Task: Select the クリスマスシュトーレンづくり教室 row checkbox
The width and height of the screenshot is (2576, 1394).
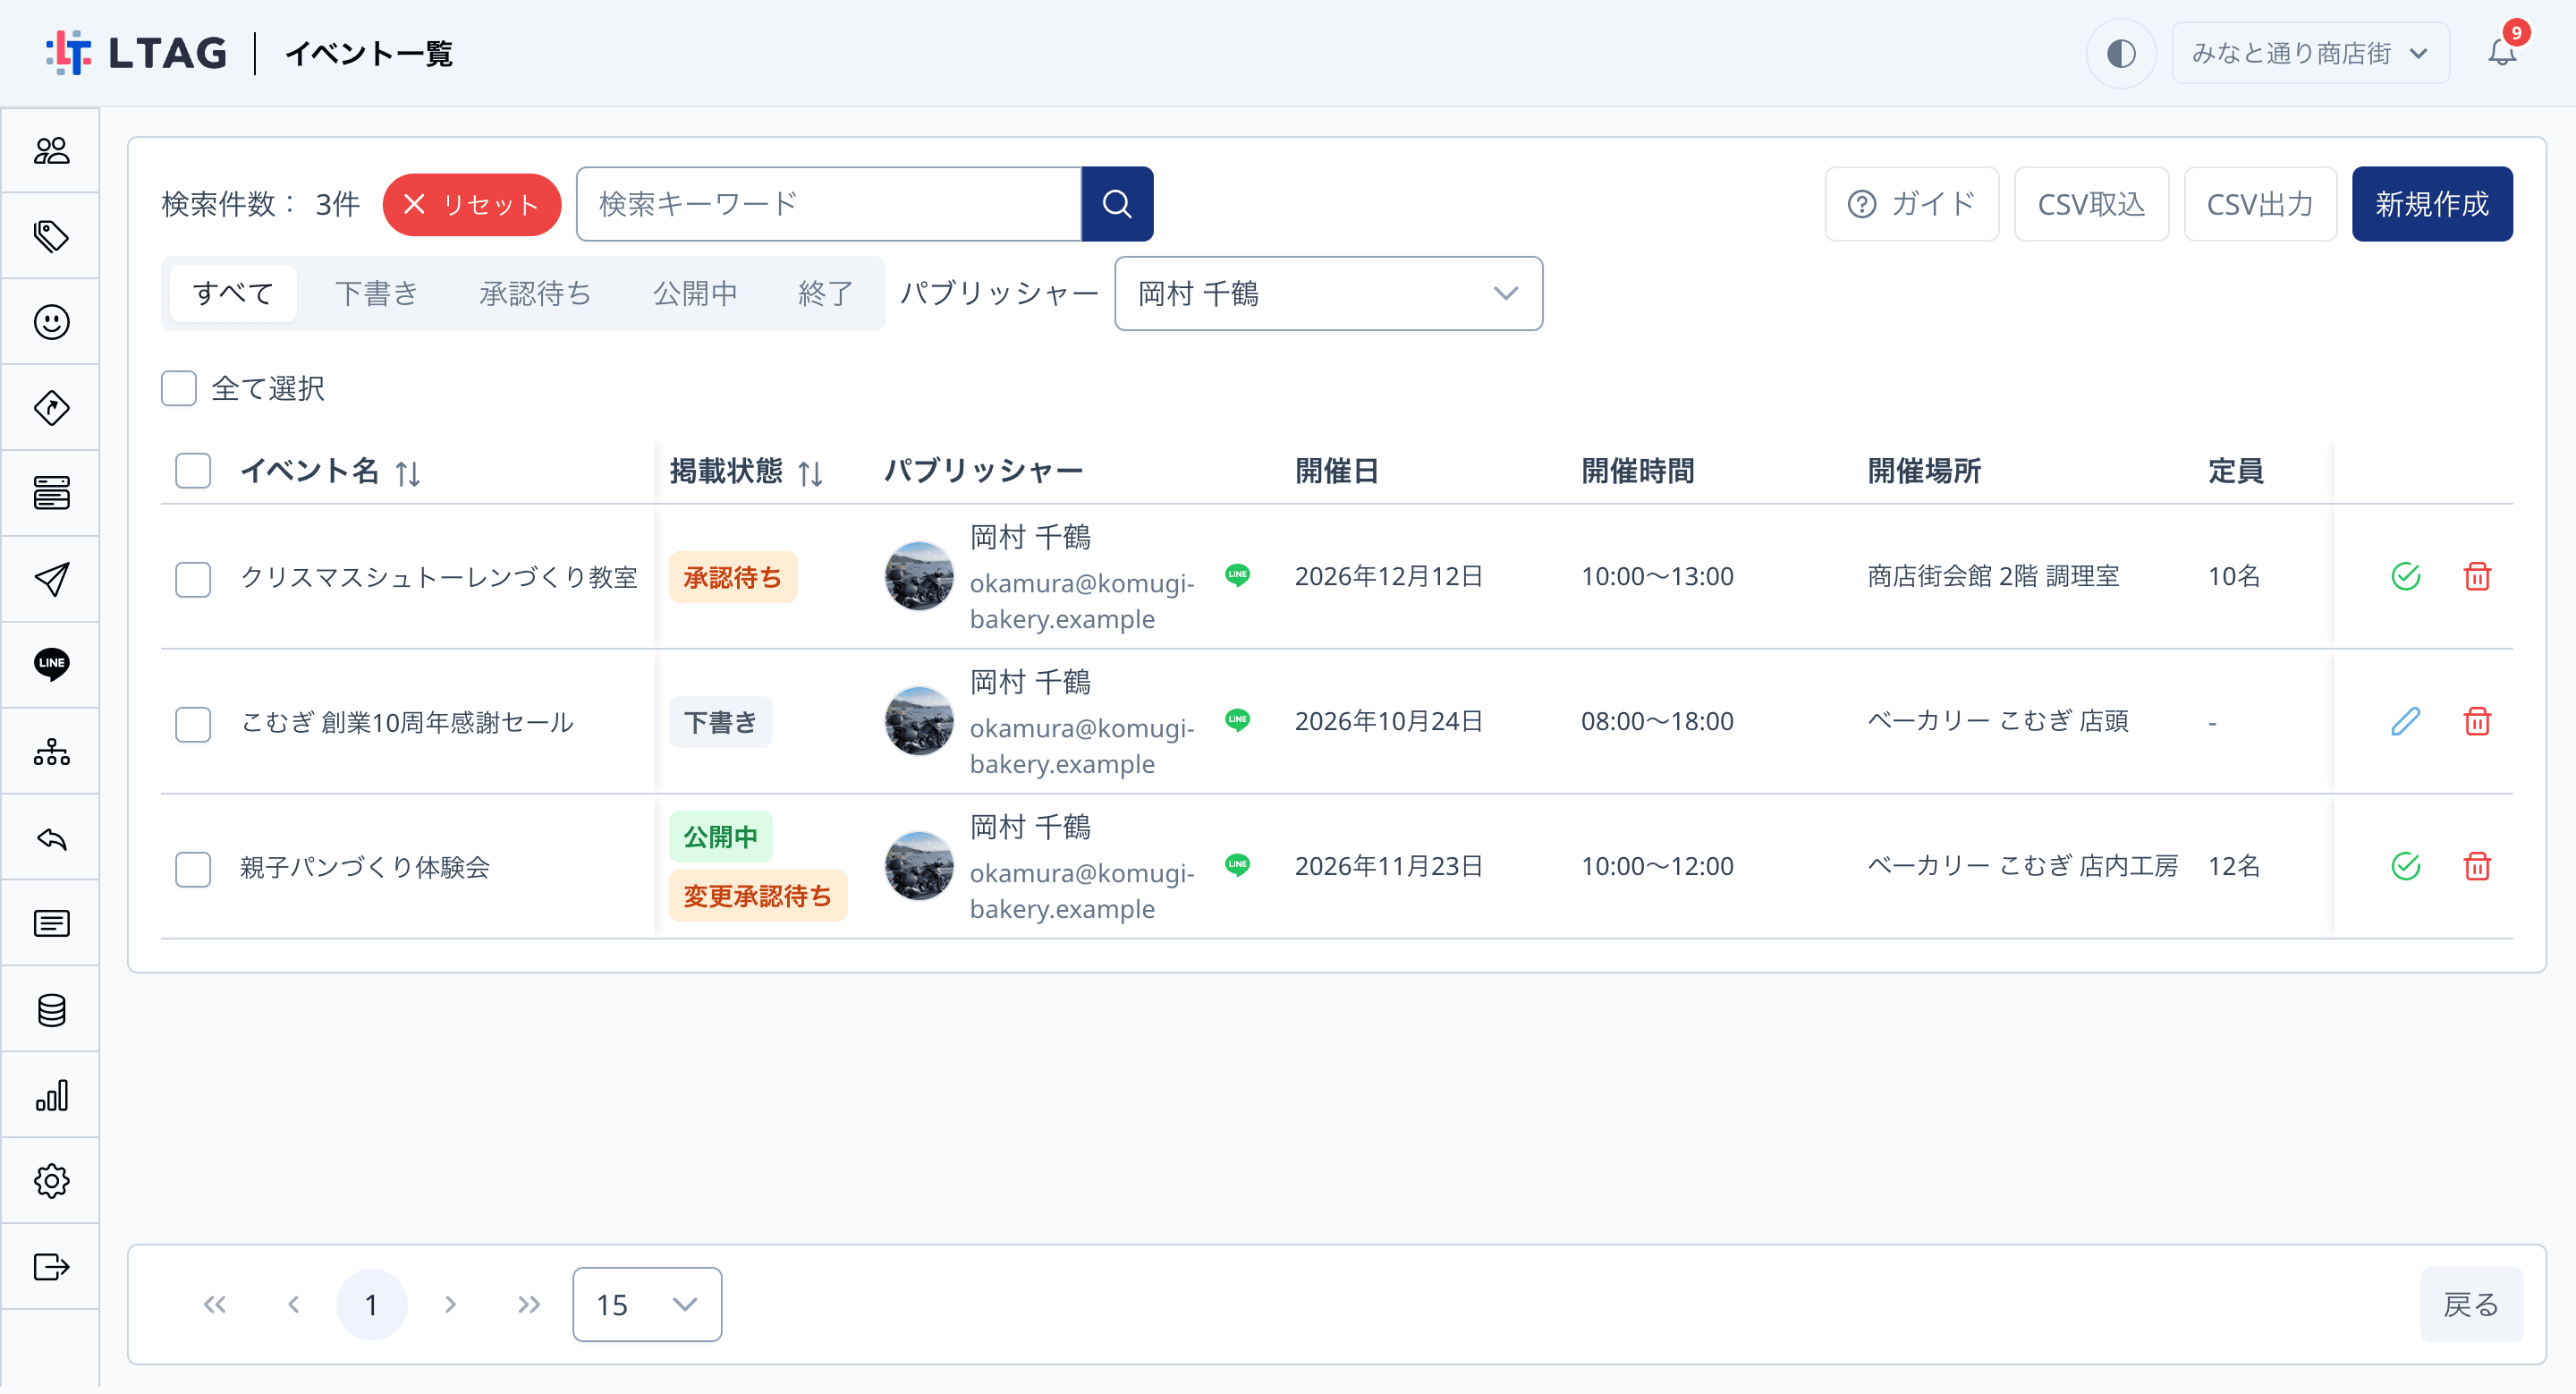Action: click(x=193, y=578)
